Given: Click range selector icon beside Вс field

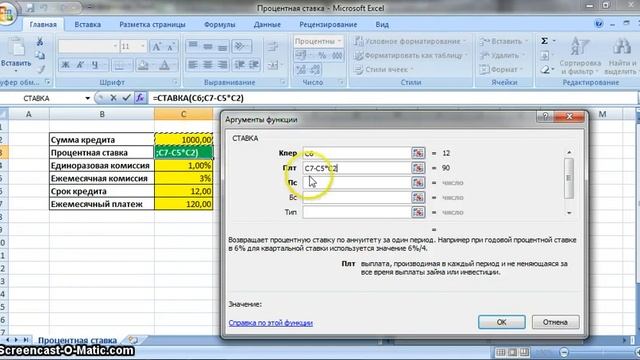Looking at the screenshot, I should 418,197.
